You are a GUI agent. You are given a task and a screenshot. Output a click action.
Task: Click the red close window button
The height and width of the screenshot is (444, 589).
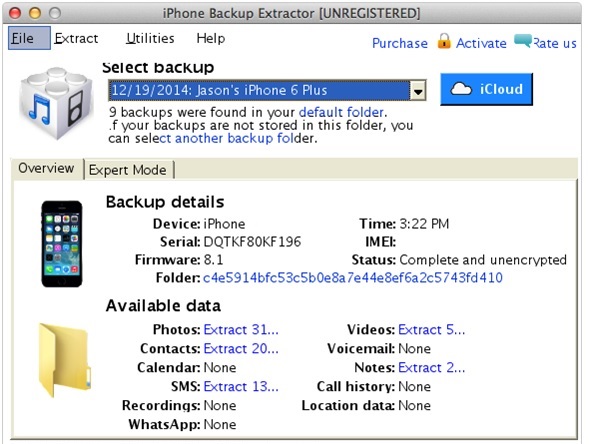pos(15,13)
